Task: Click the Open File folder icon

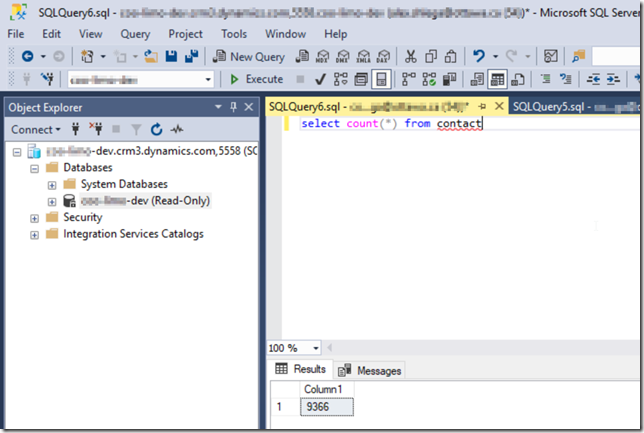Action: 151,56
